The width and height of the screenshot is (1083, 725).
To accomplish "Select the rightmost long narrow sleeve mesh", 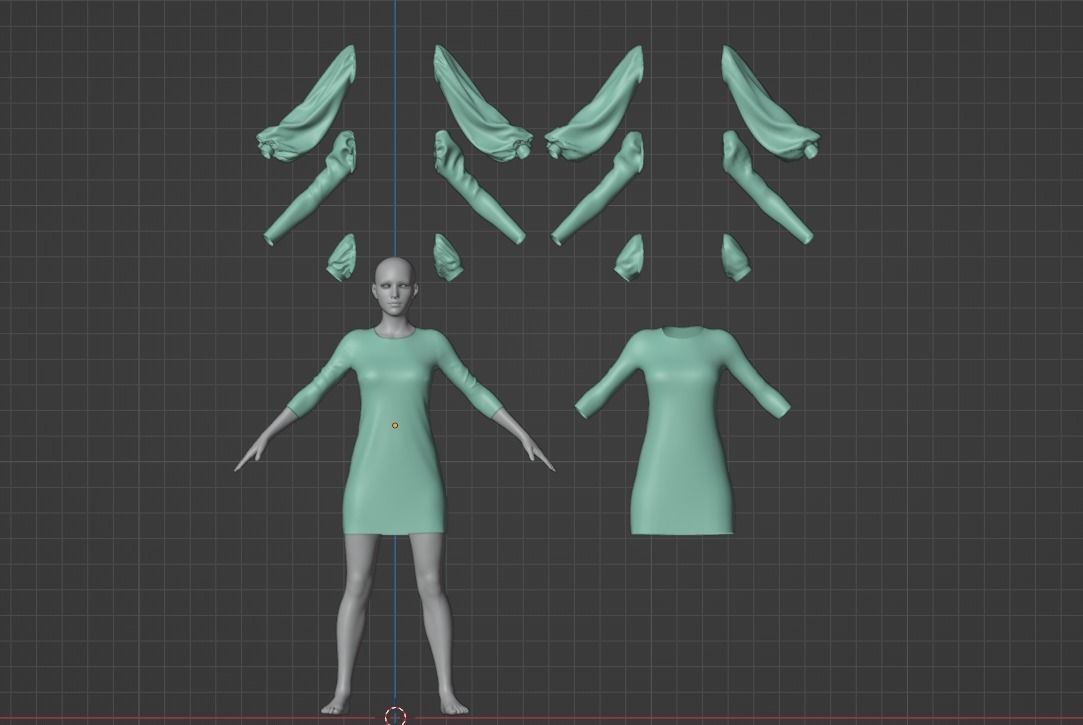I will [x=767, y=187].
